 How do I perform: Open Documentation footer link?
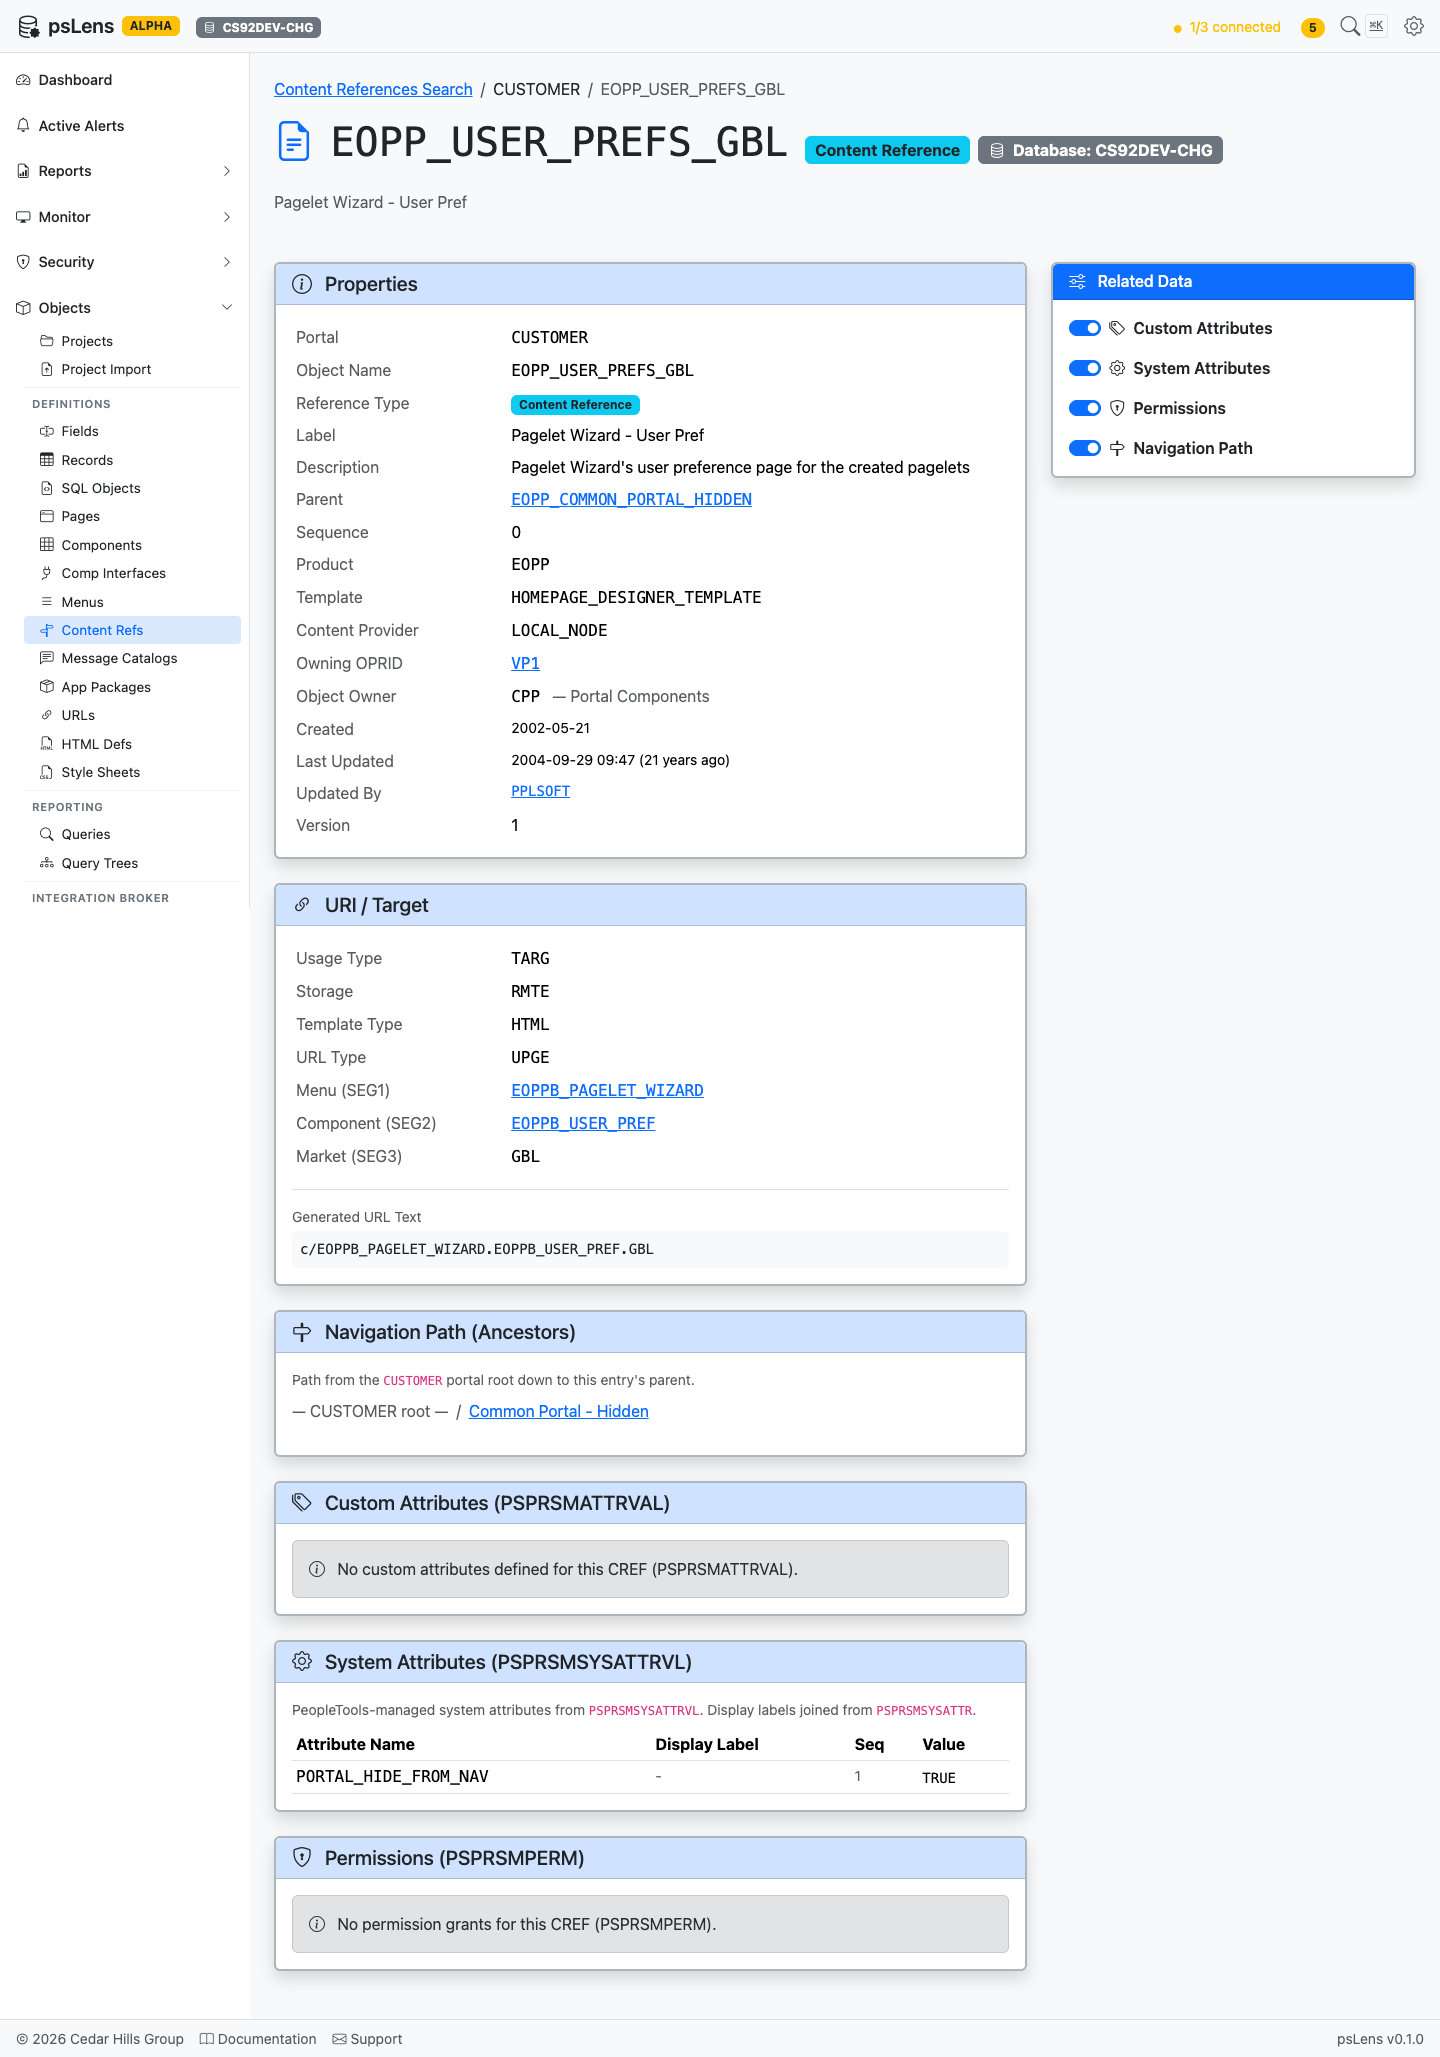pyautogui.click(x=258, y=2039)
